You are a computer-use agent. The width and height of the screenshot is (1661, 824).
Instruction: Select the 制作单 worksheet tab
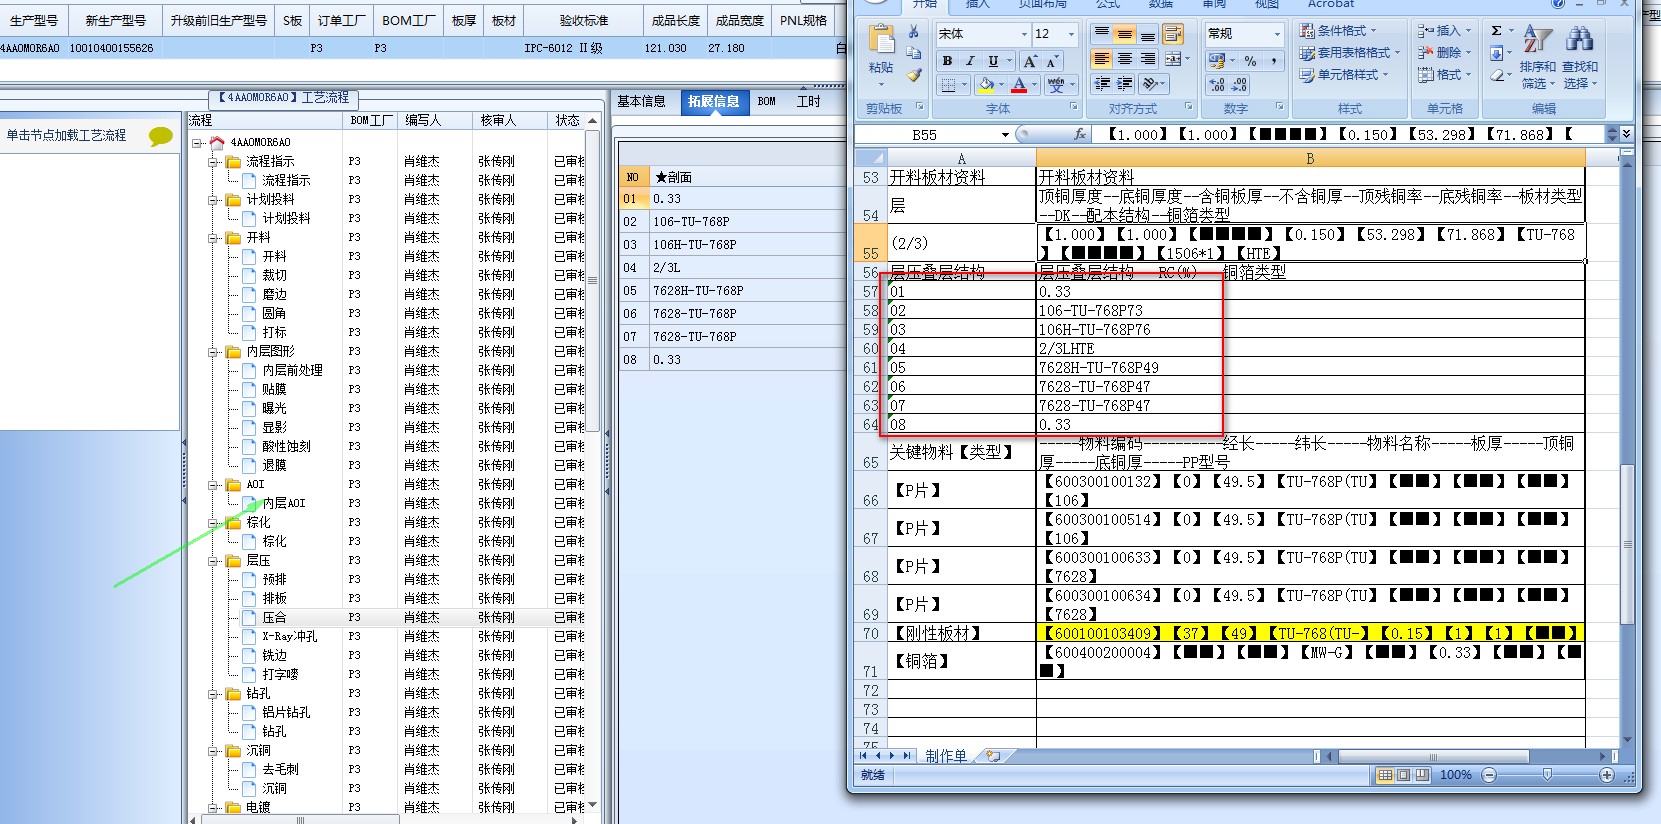coord(946,756)
